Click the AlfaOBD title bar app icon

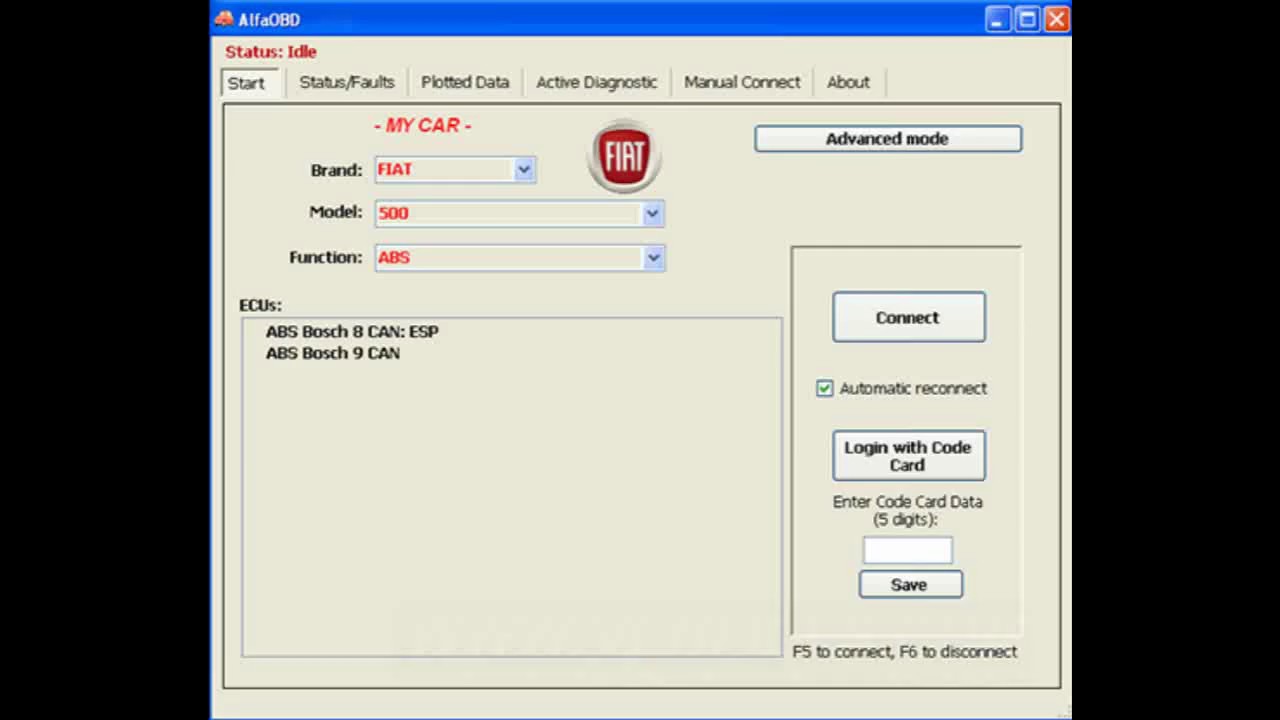[224, 19]
